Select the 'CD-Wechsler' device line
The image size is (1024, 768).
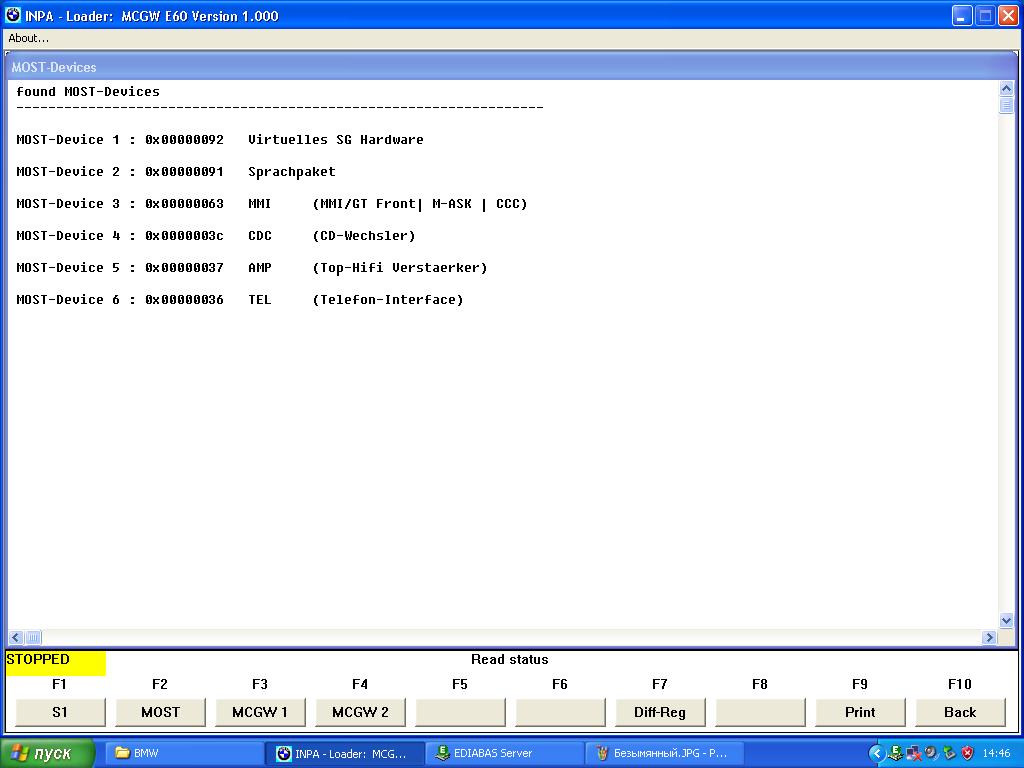(x=216, y=236)
